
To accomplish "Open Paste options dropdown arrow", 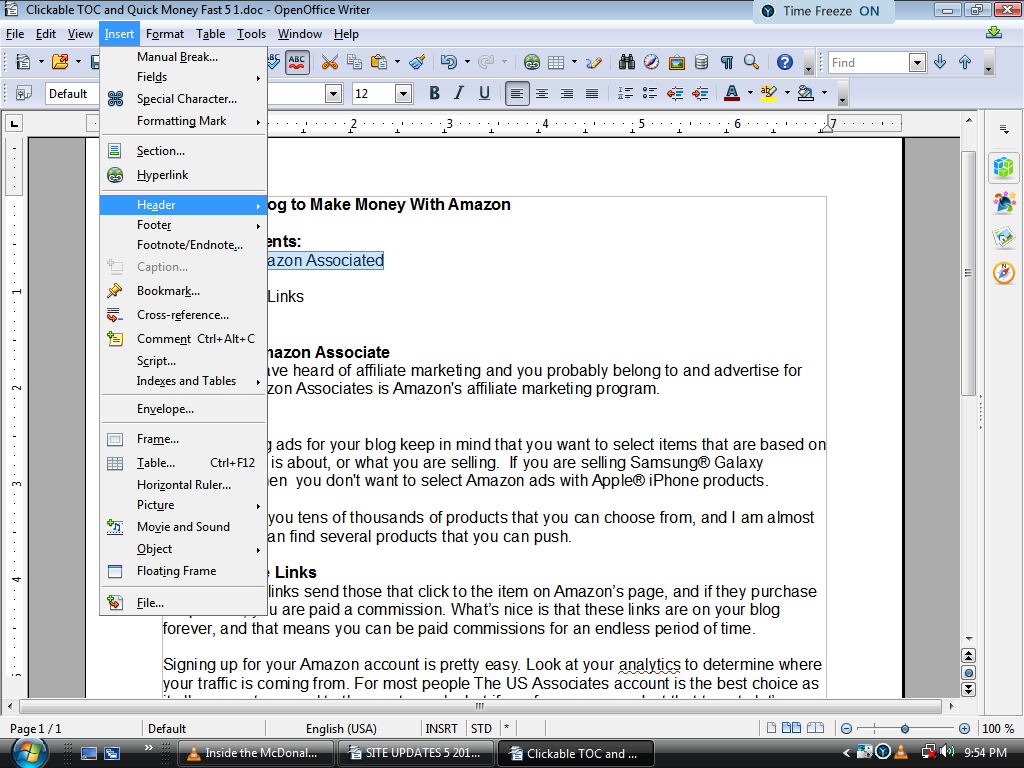I will click(397, 62).
